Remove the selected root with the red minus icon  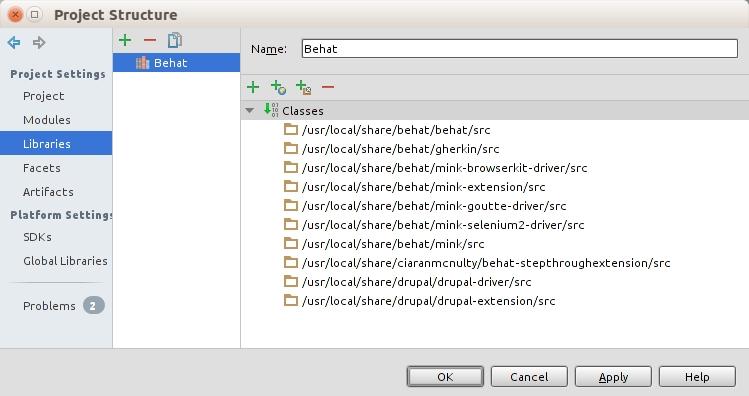pyautogui.click(x=328, y=87)
